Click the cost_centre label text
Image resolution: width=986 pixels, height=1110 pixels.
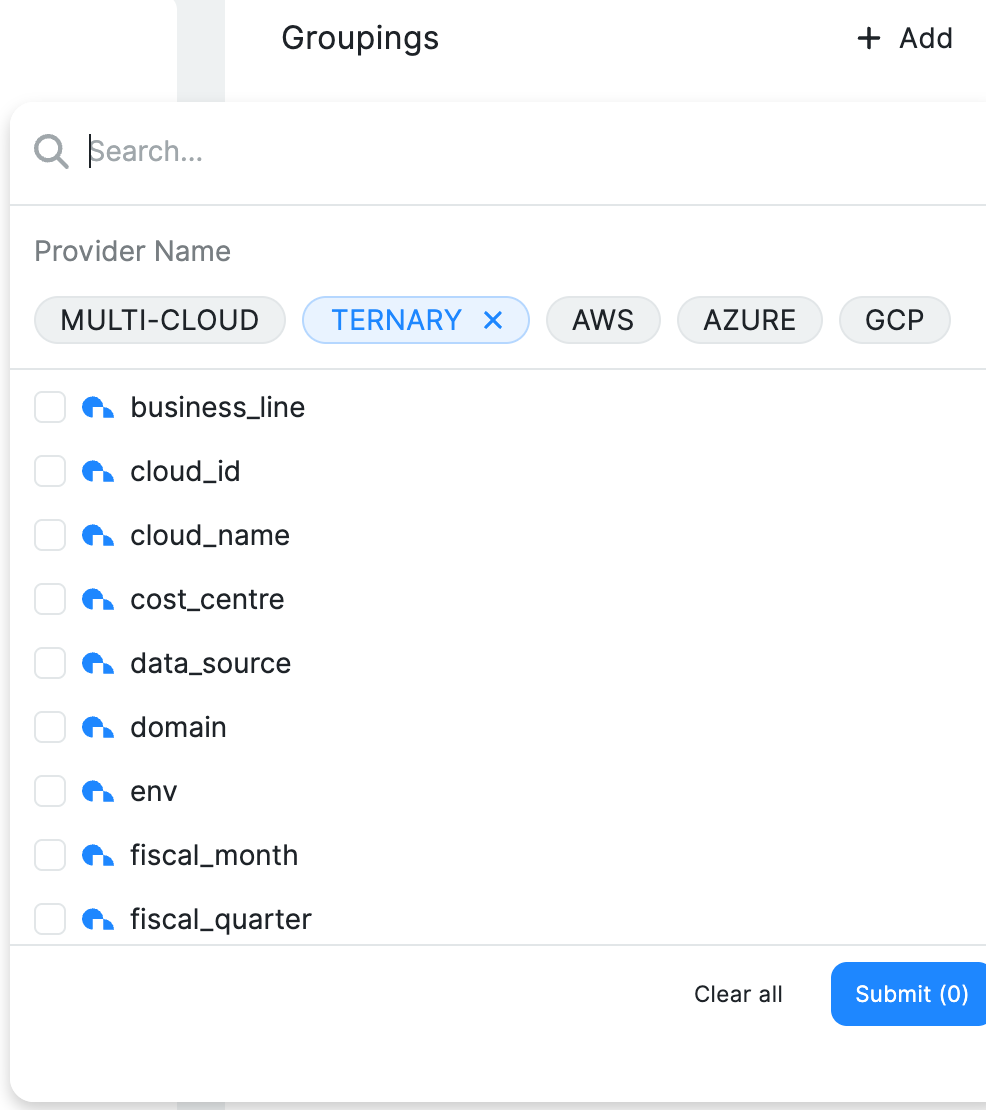(x=207, y=600)
